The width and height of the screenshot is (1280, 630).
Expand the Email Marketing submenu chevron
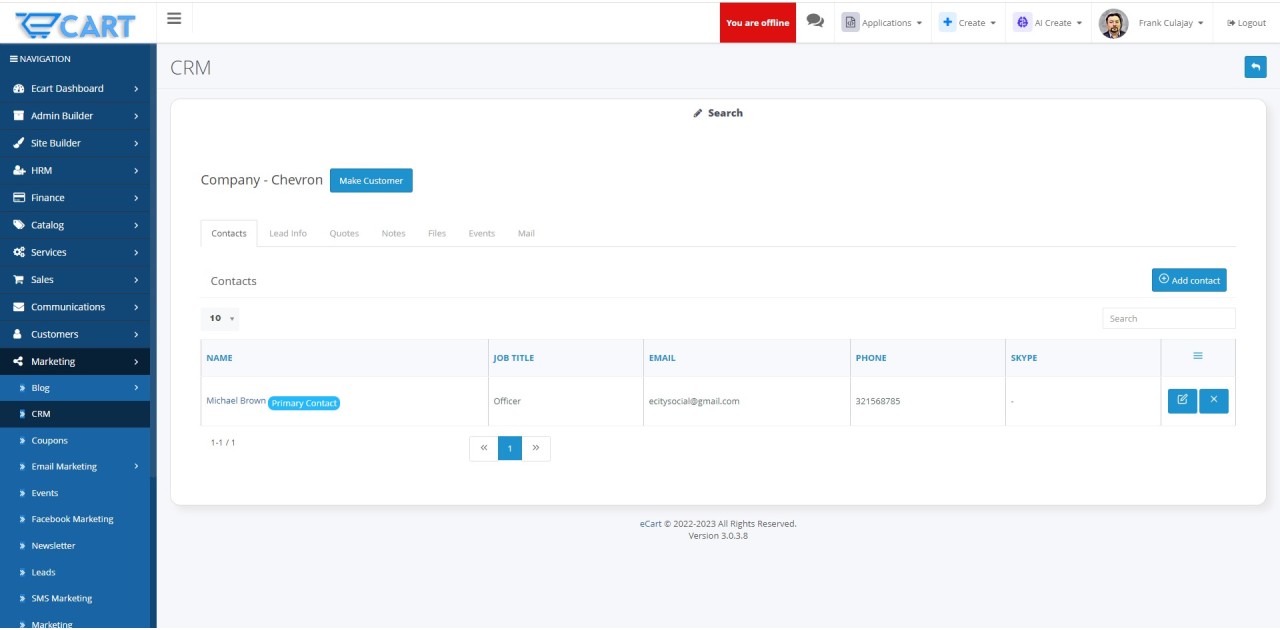tap(136, 467)
